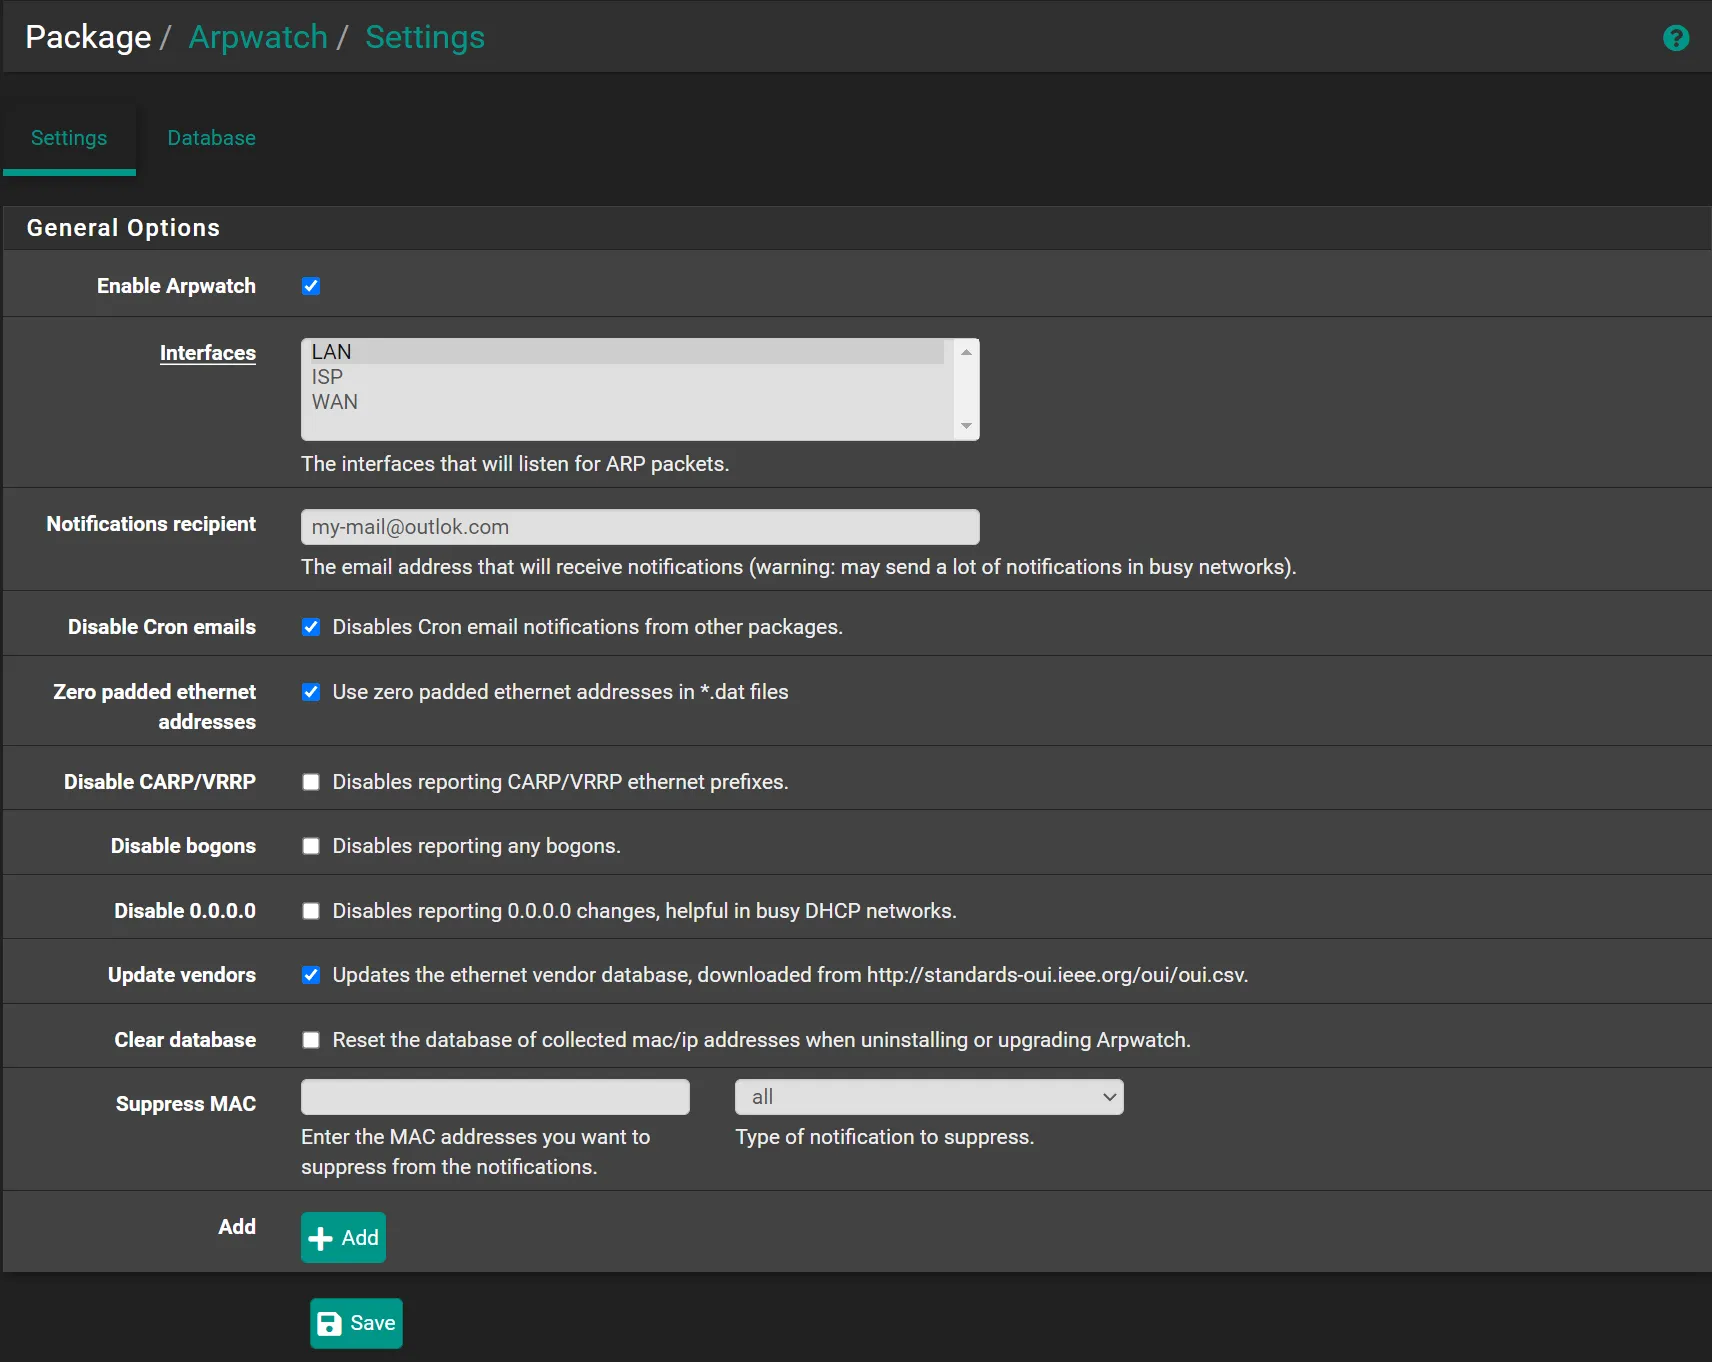This screenshot has width=1712, height=1362.
Task: Click inside the Notifications recipient field
Action: coord(639,527)
